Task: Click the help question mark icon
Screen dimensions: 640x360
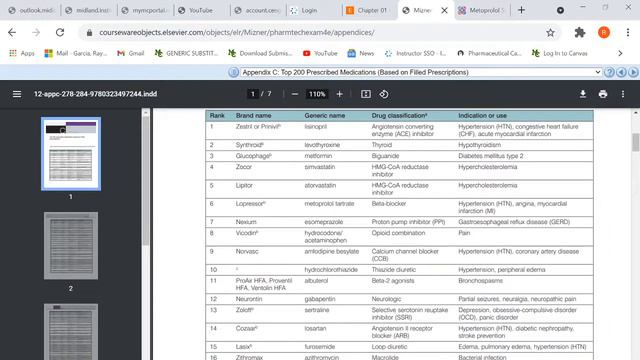Action: (x=609, y=72)
